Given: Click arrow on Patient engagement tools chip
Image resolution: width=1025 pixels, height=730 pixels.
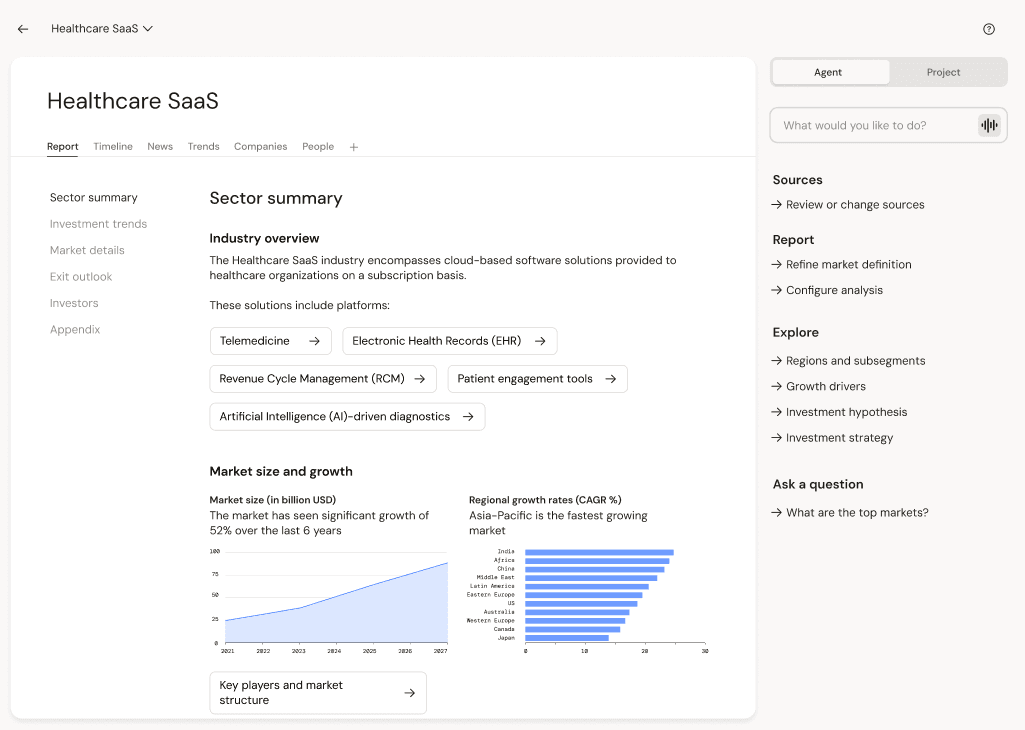Looking at the screenshot, I should click(x=611, y=379).
